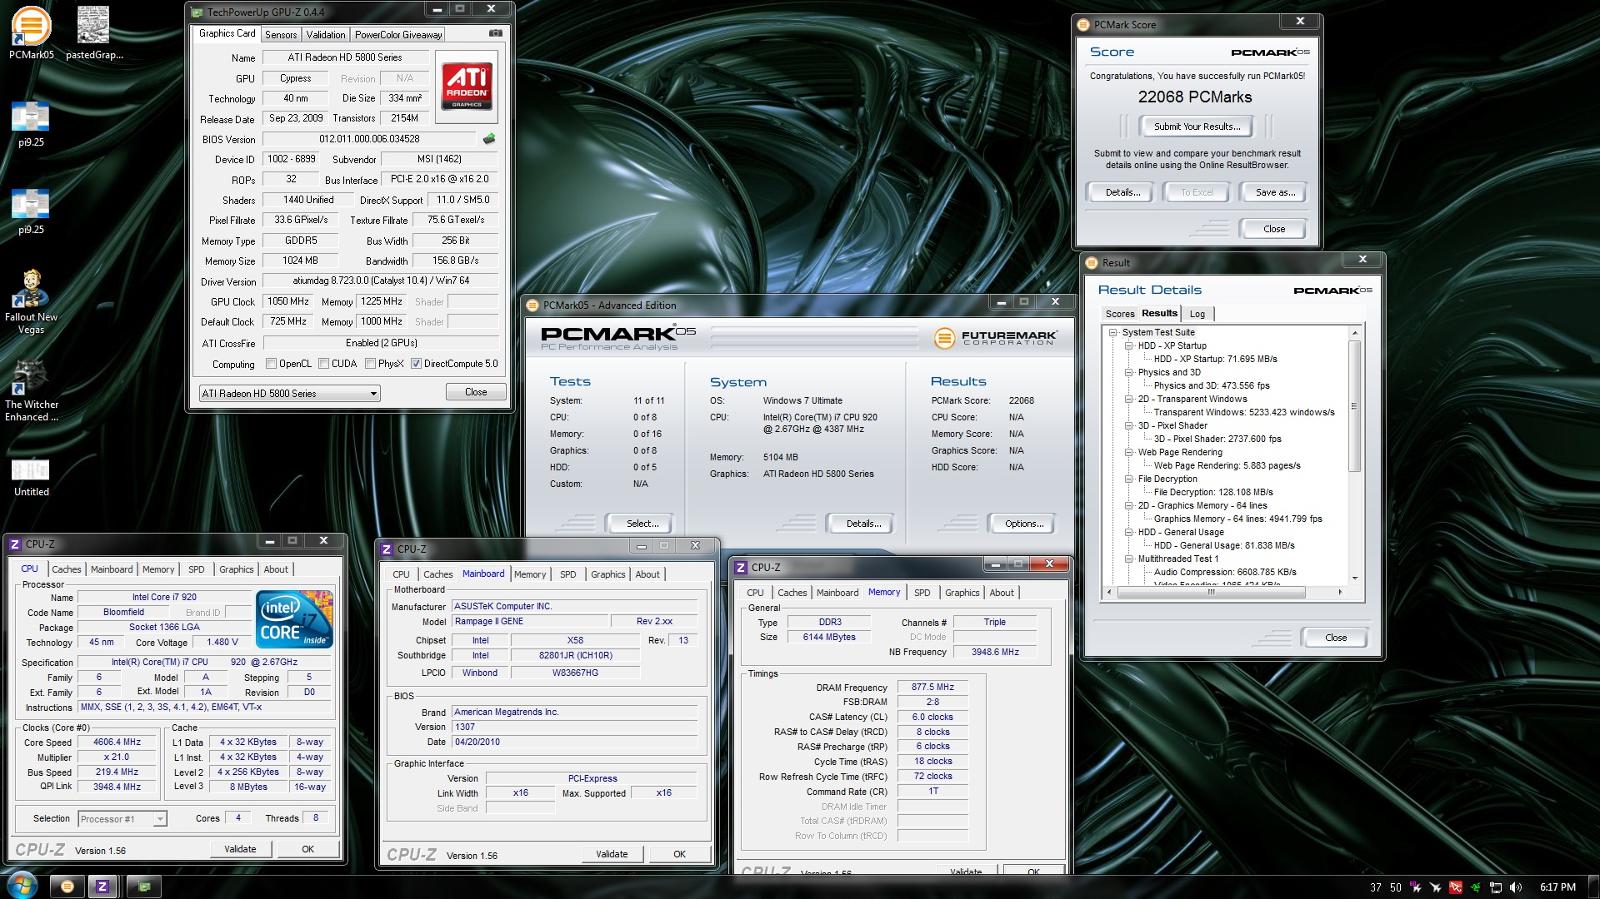Viewport: 1600px width, 899px height.
Task: Open the Log tab in Result Details
Action: (x=1197, y=314)
